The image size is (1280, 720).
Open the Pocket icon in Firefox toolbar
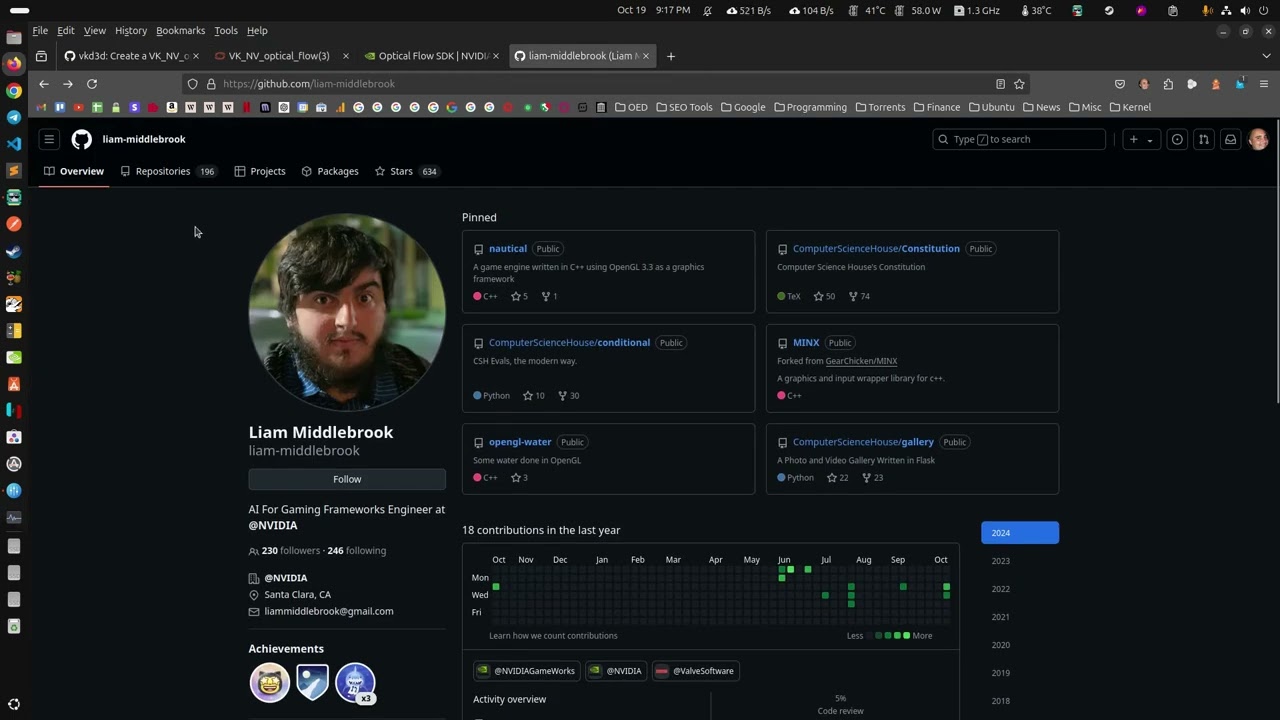(x=1120, y=84)
